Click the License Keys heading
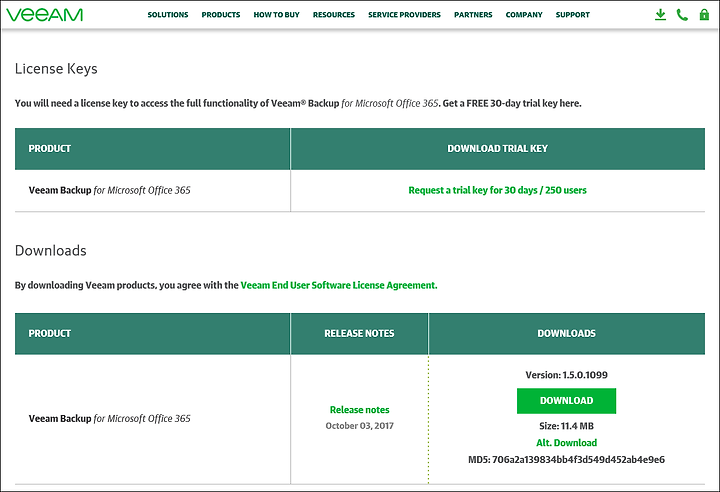Image resolution: width=720 pixels, height=492 pixels. coord(56,69)
